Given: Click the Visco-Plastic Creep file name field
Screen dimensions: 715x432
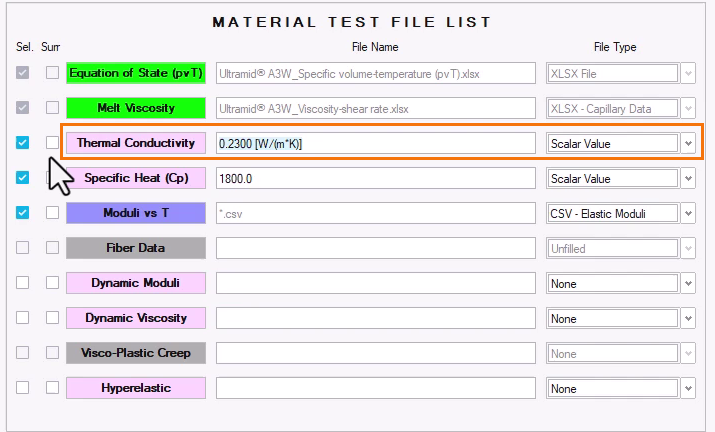Looking at the screenshot, I should click(376, 354).
